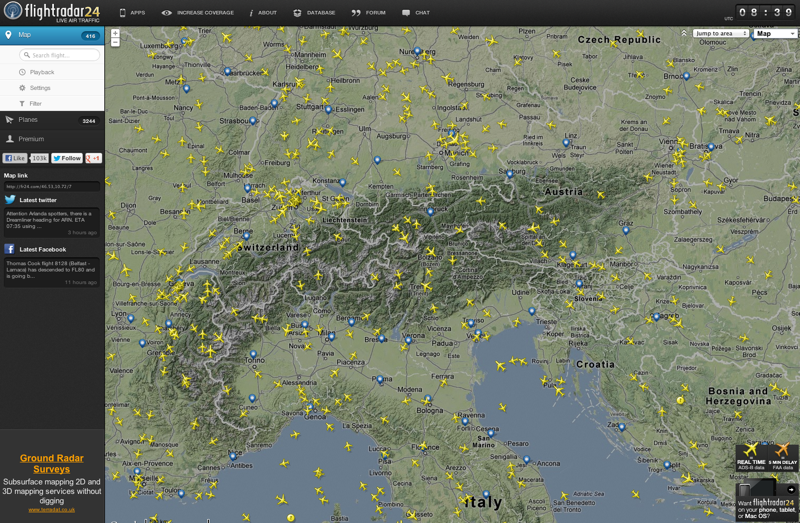Image resolution: width=800 pixels, height=523 pixels.
Task: Click the 103k like count
Action: (39, 158)
